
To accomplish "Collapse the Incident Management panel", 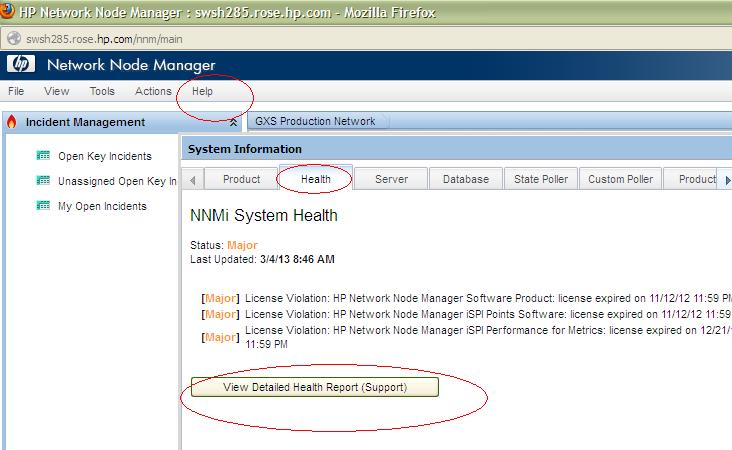I will pyautogui.click(x=233, y=122).
